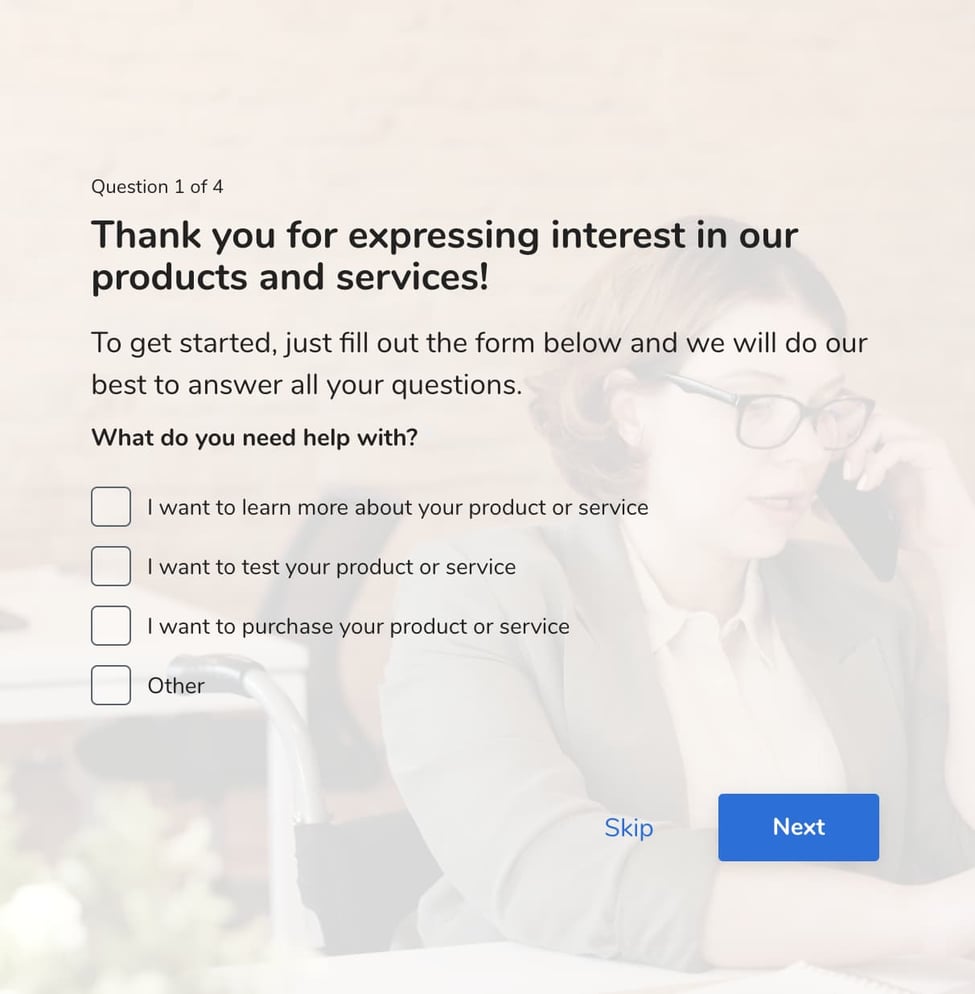This screenshot has height=994, width=975.
Task: Click the 'I want to learn more' label text
Action: tap(398, 508)
